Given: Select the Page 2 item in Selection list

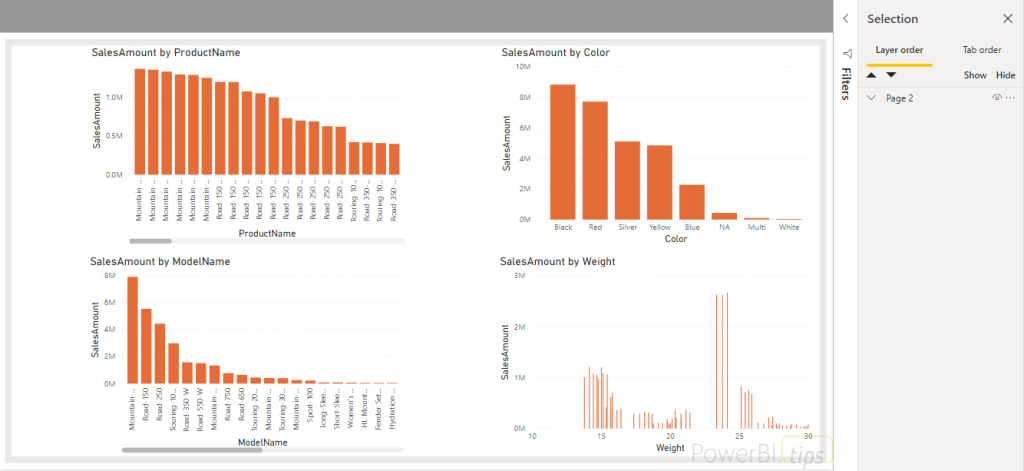Looking at the screenshot, I should 900,98.
